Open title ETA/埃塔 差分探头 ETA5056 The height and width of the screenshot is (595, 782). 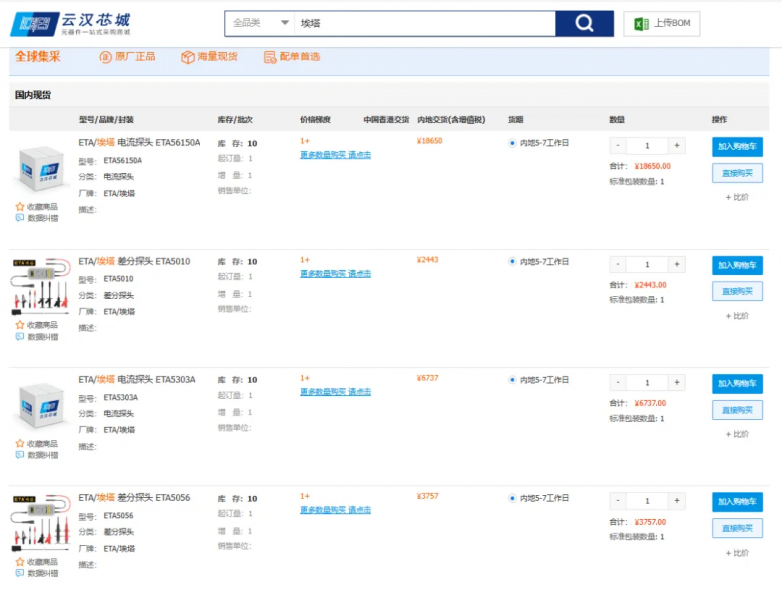134,498
